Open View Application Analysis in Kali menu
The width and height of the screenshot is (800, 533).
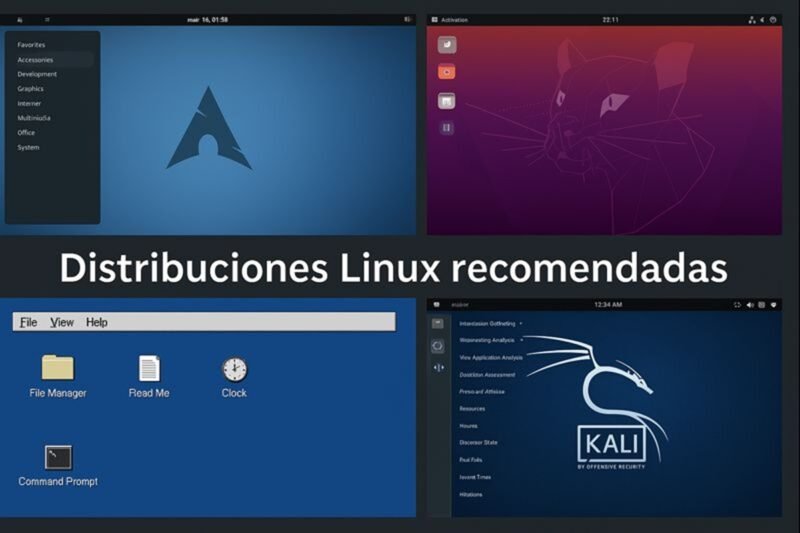point(491,358)
